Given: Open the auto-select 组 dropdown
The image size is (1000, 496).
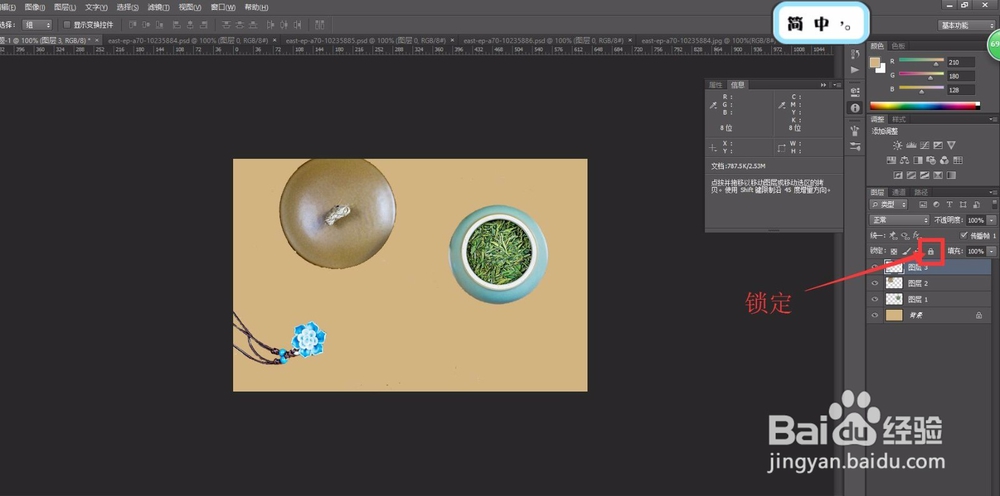Looking at the screenshot, I should pos(37,25).
